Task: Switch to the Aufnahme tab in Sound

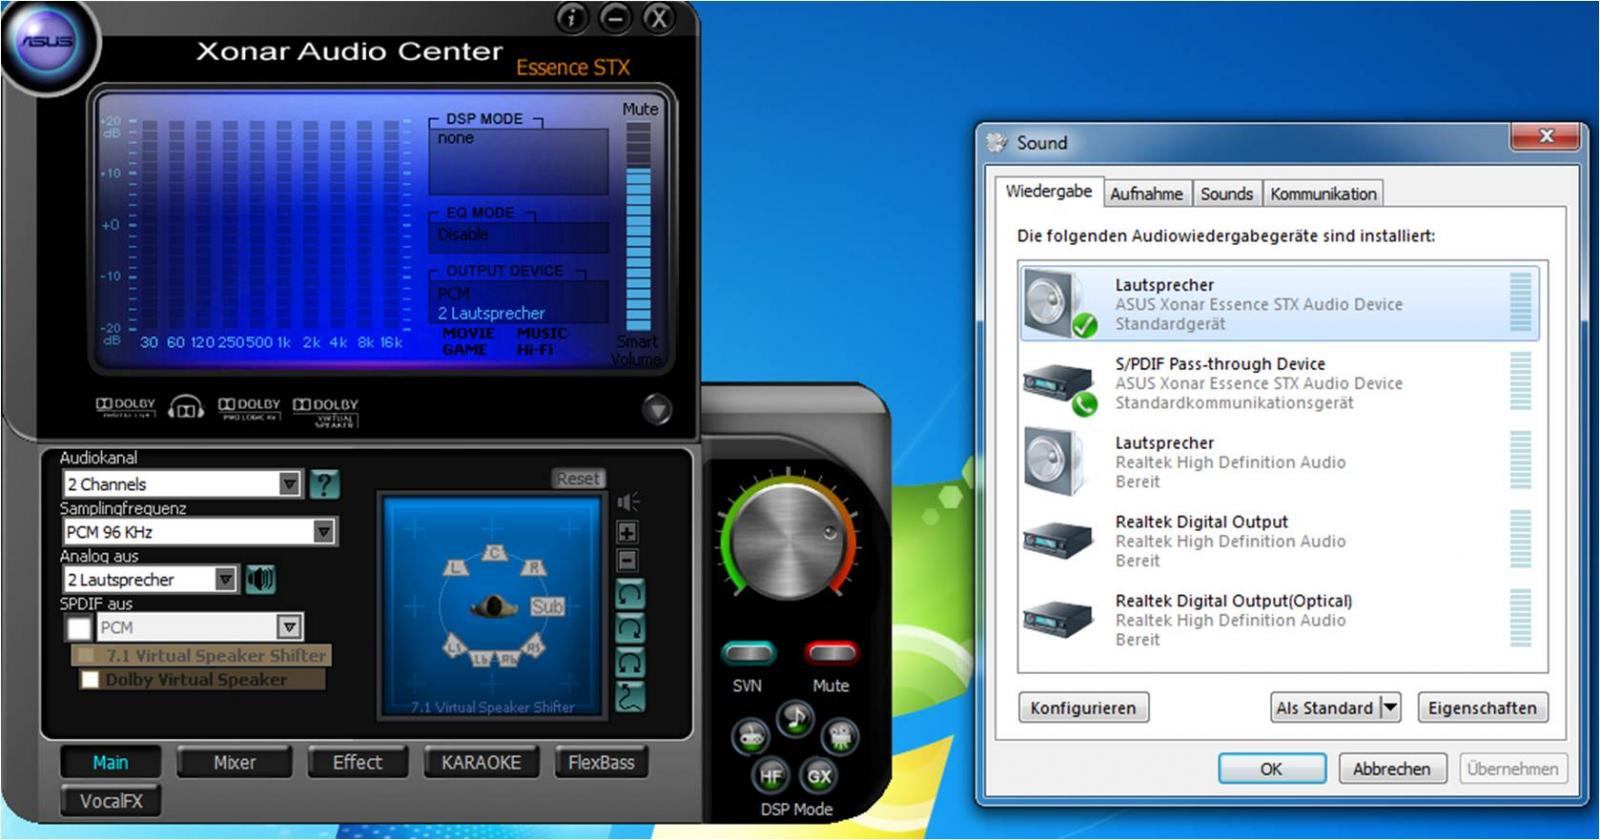Action: click(x=1146, y=194)
